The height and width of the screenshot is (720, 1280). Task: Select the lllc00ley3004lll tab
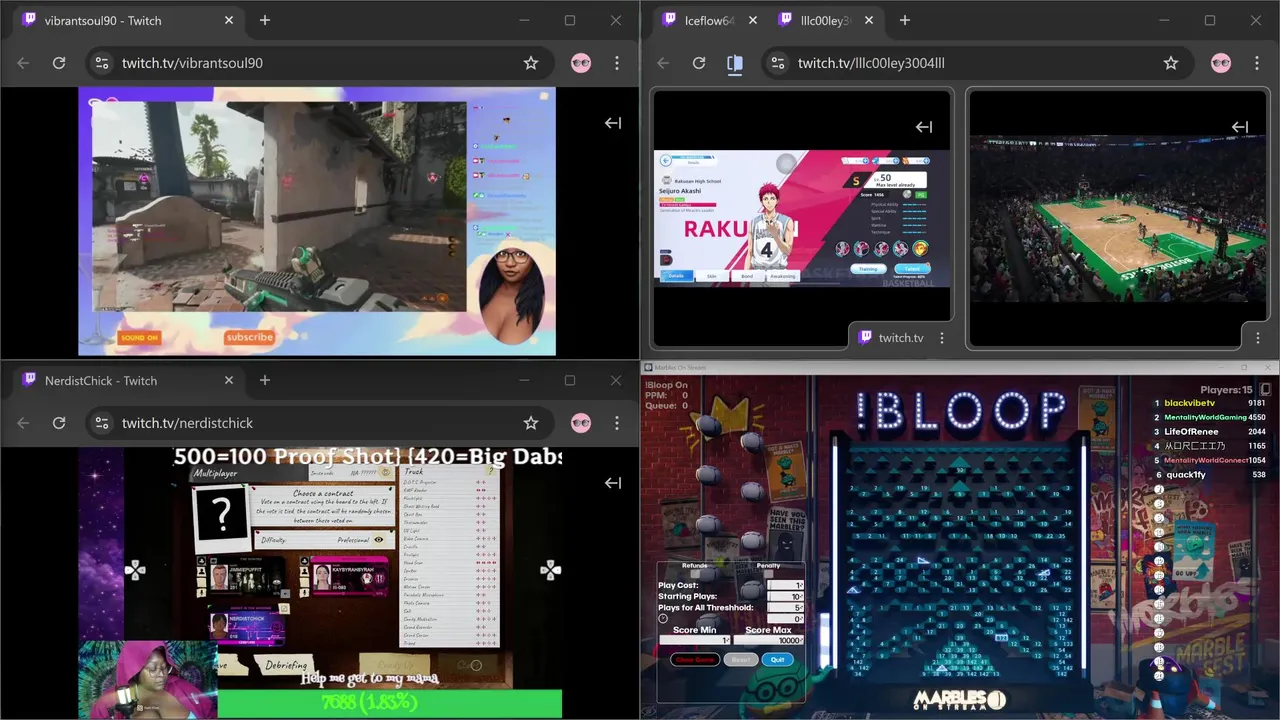826,20
